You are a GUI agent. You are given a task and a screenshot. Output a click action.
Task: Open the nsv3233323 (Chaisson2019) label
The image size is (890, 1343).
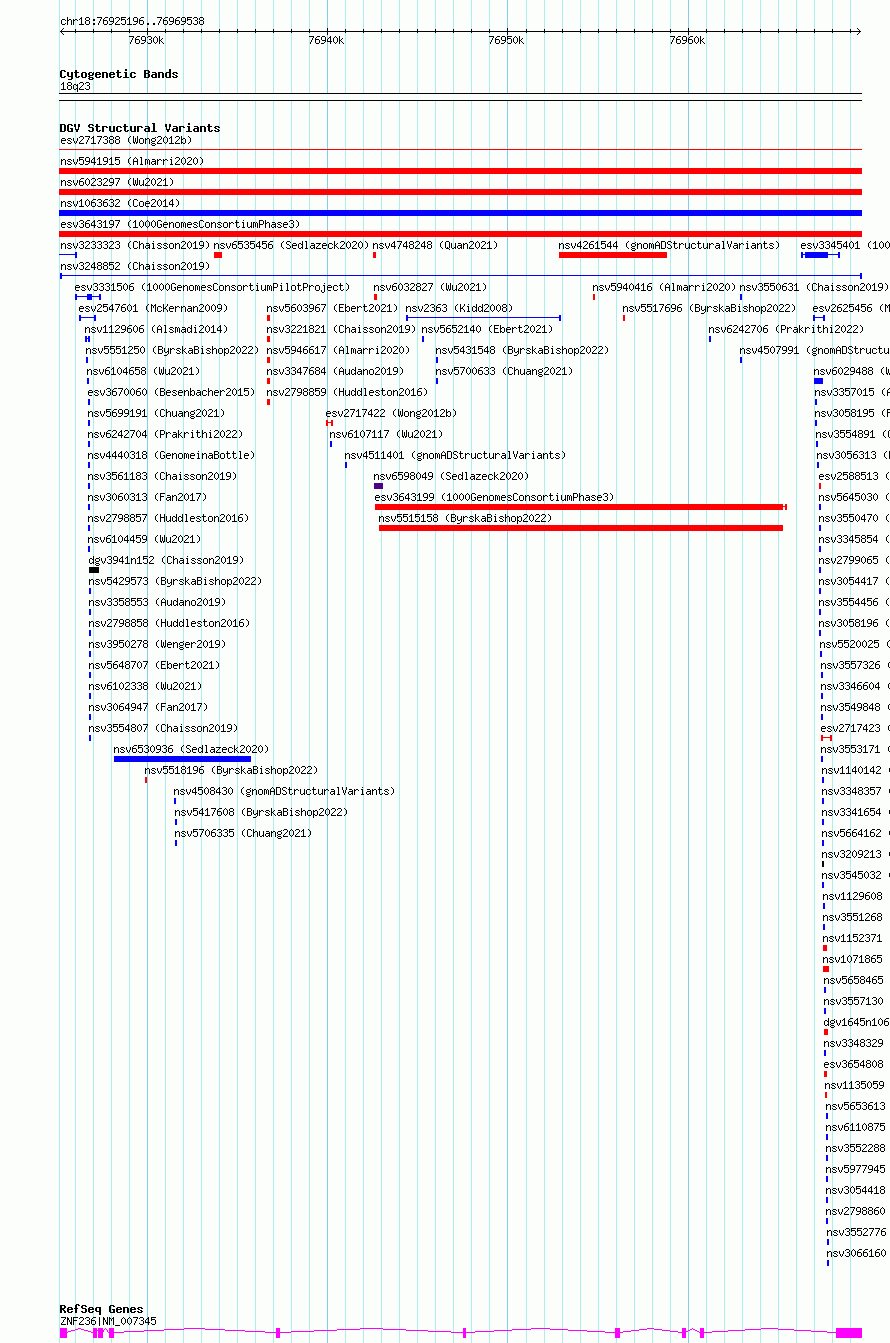coord(134,245)
